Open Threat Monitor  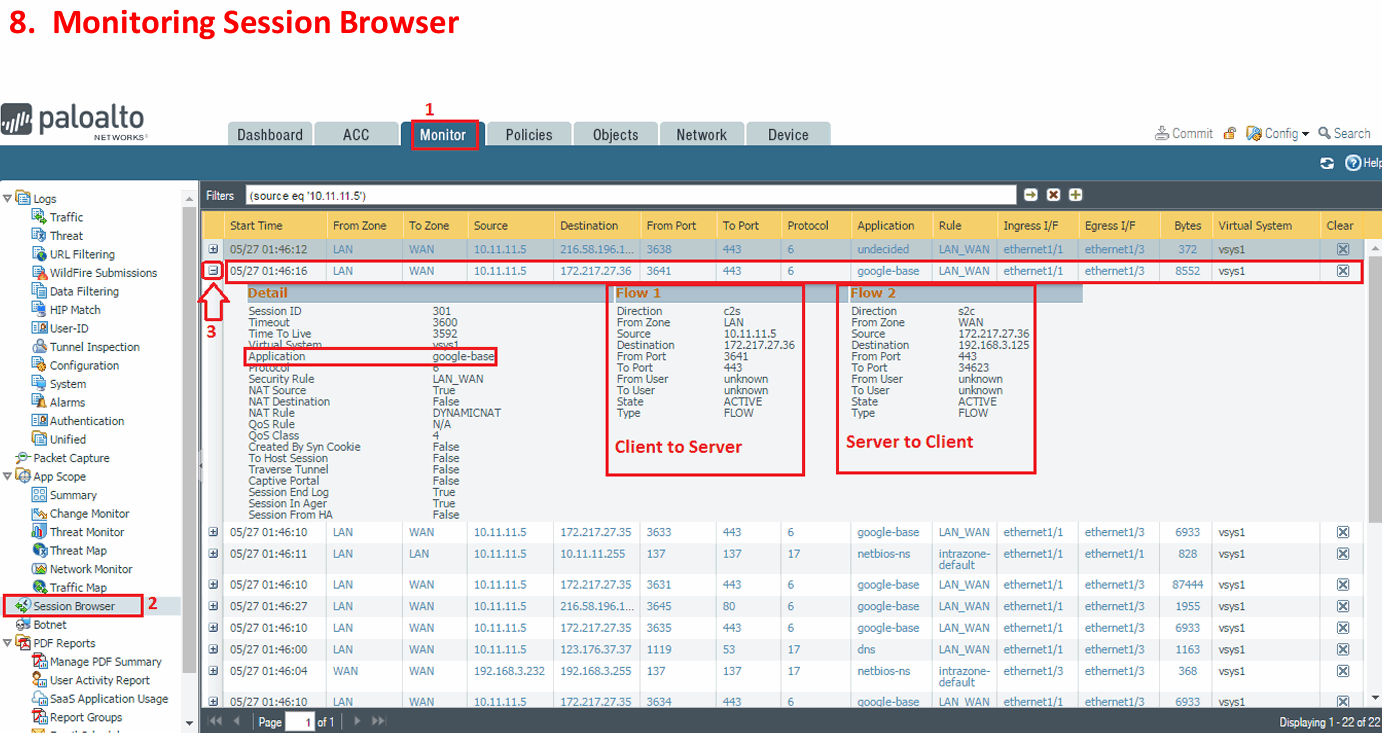[x=87, y=532]
